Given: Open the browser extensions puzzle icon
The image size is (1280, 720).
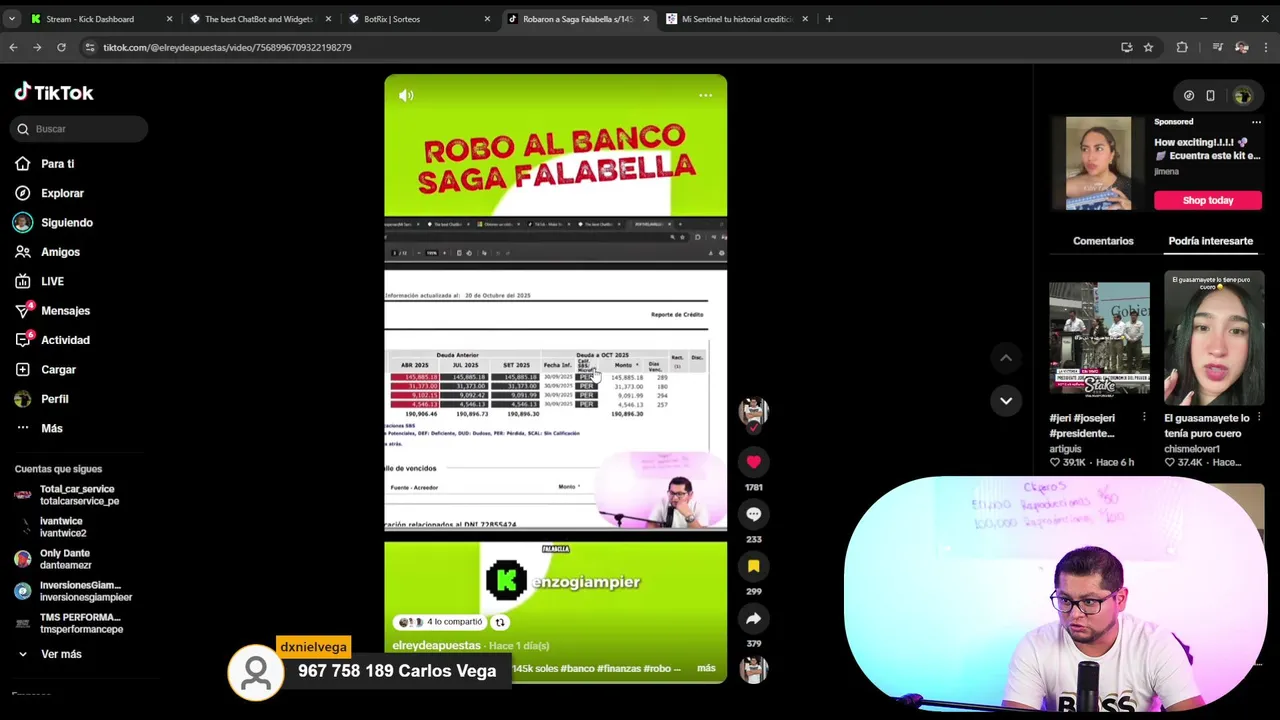Looking at the screenshot, I should (x=1182, y=47).
